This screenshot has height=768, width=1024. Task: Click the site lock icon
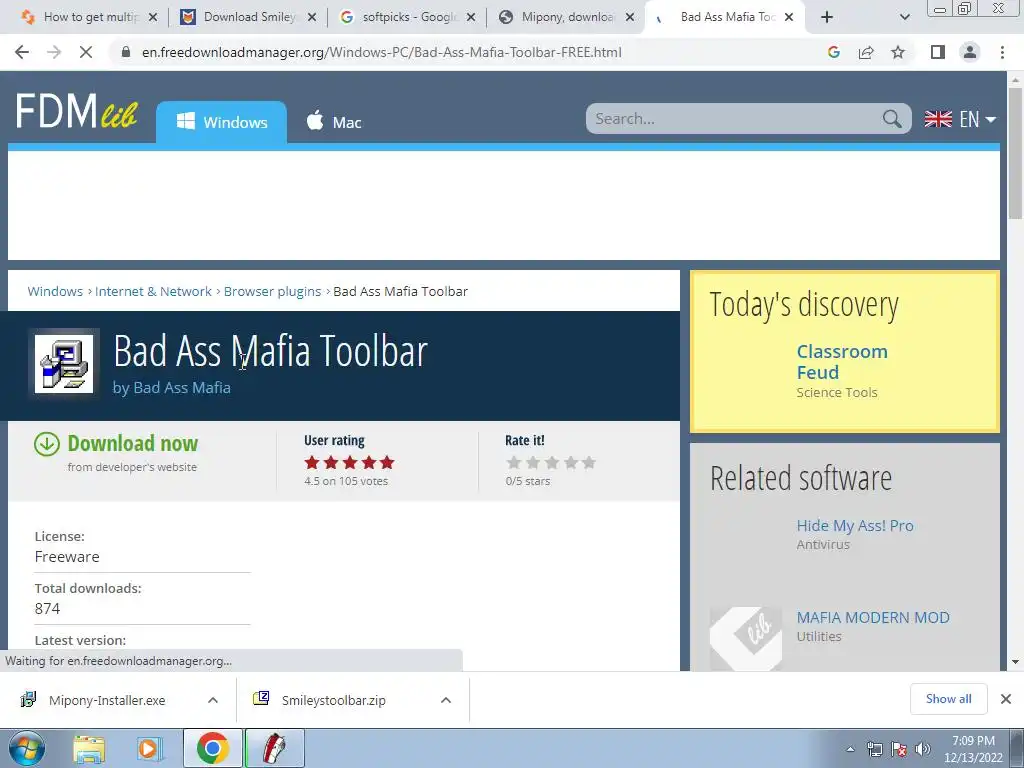pos(126,52)
